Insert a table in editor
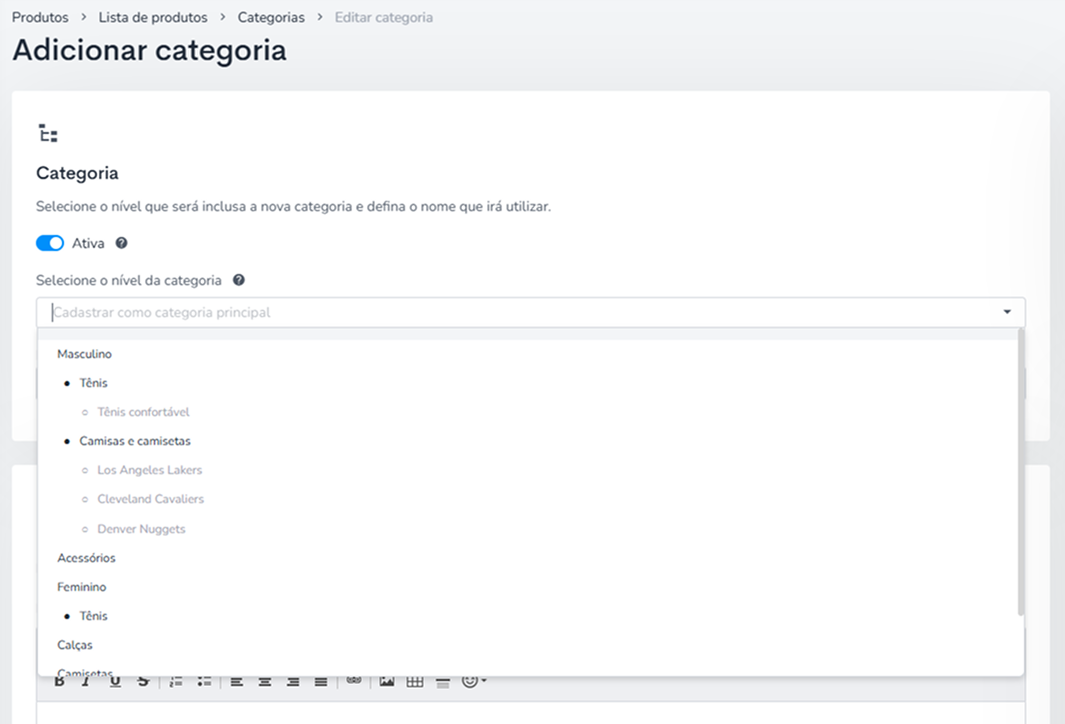The height and width of the screenshot is (724, 1065). (415, 682)
